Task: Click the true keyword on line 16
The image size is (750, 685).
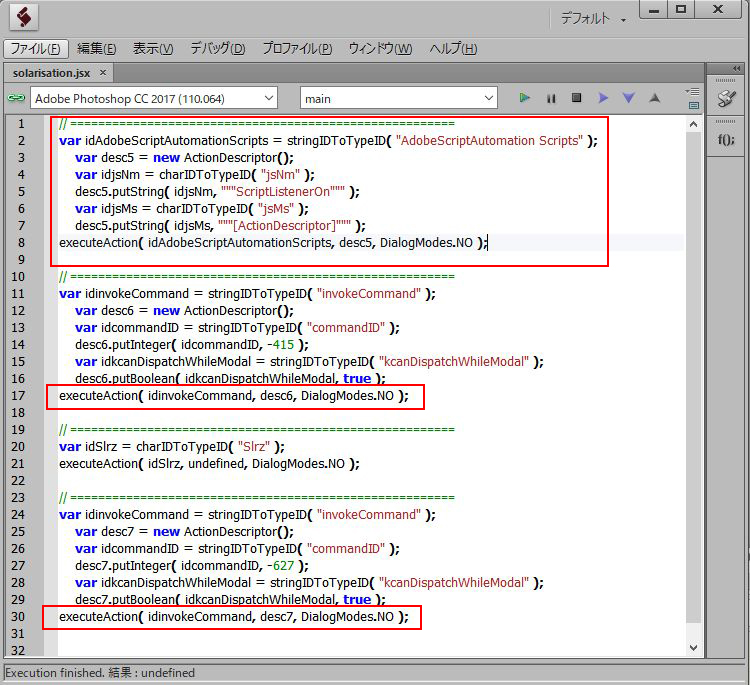Action: pos(357,378)
